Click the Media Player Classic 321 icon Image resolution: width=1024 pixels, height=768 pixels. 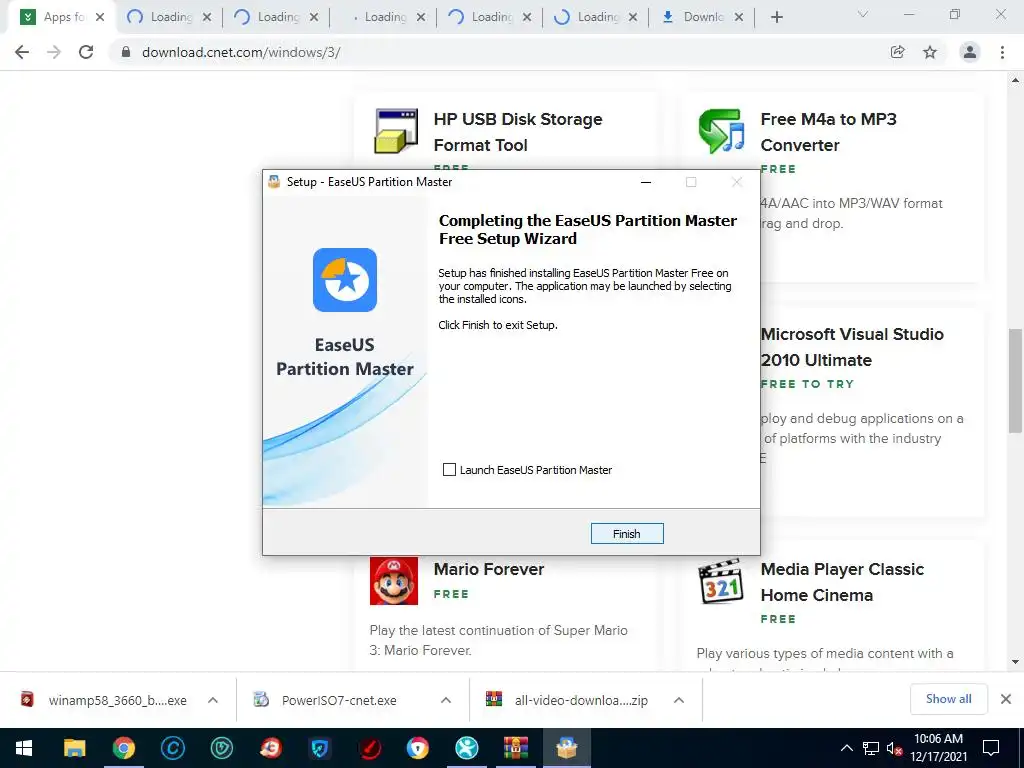[721, 581]
